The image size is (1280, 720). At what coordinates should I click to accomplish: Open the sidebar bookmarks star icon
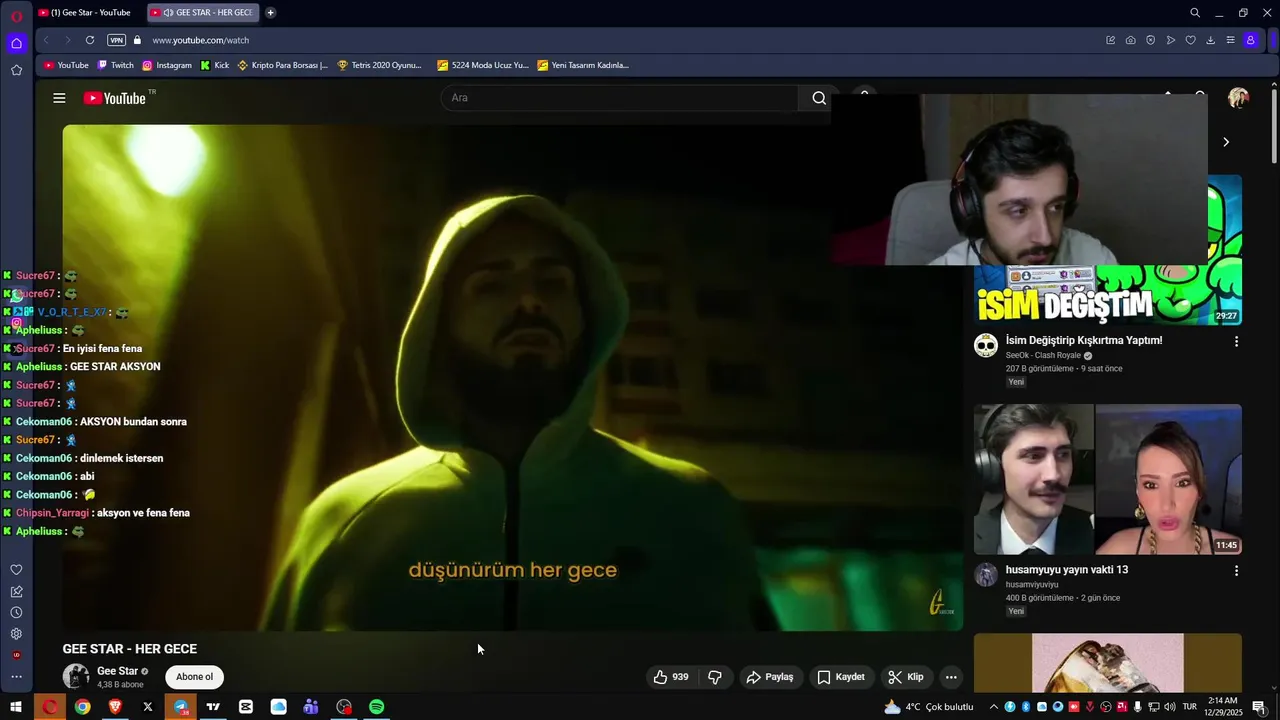[16, 70]
